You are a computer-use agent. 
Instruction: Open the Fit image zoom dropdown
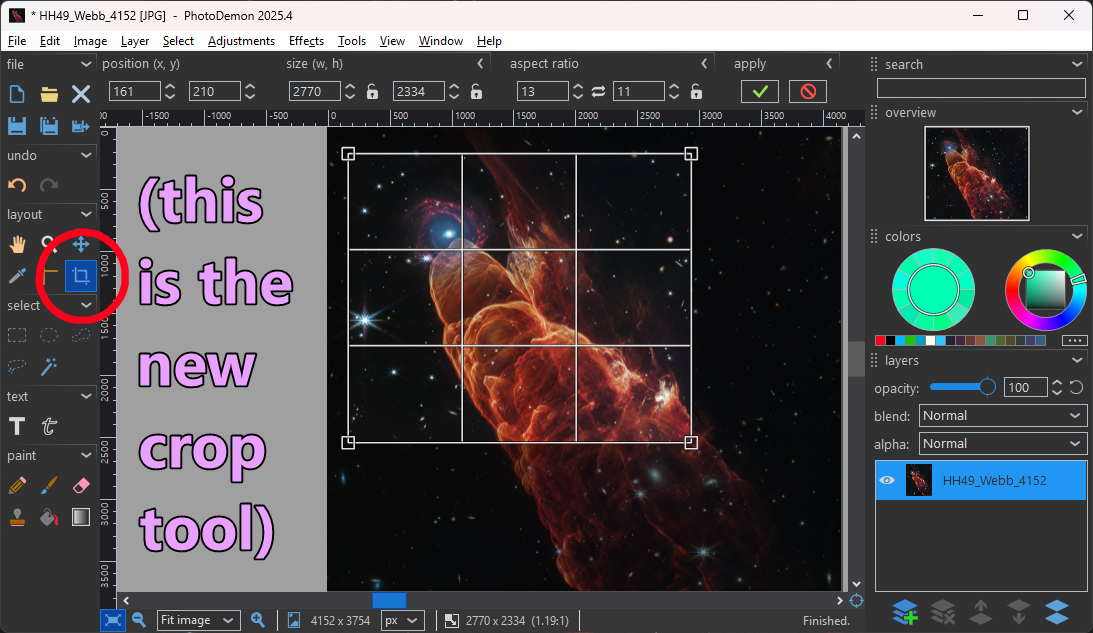tap(198, 620)
